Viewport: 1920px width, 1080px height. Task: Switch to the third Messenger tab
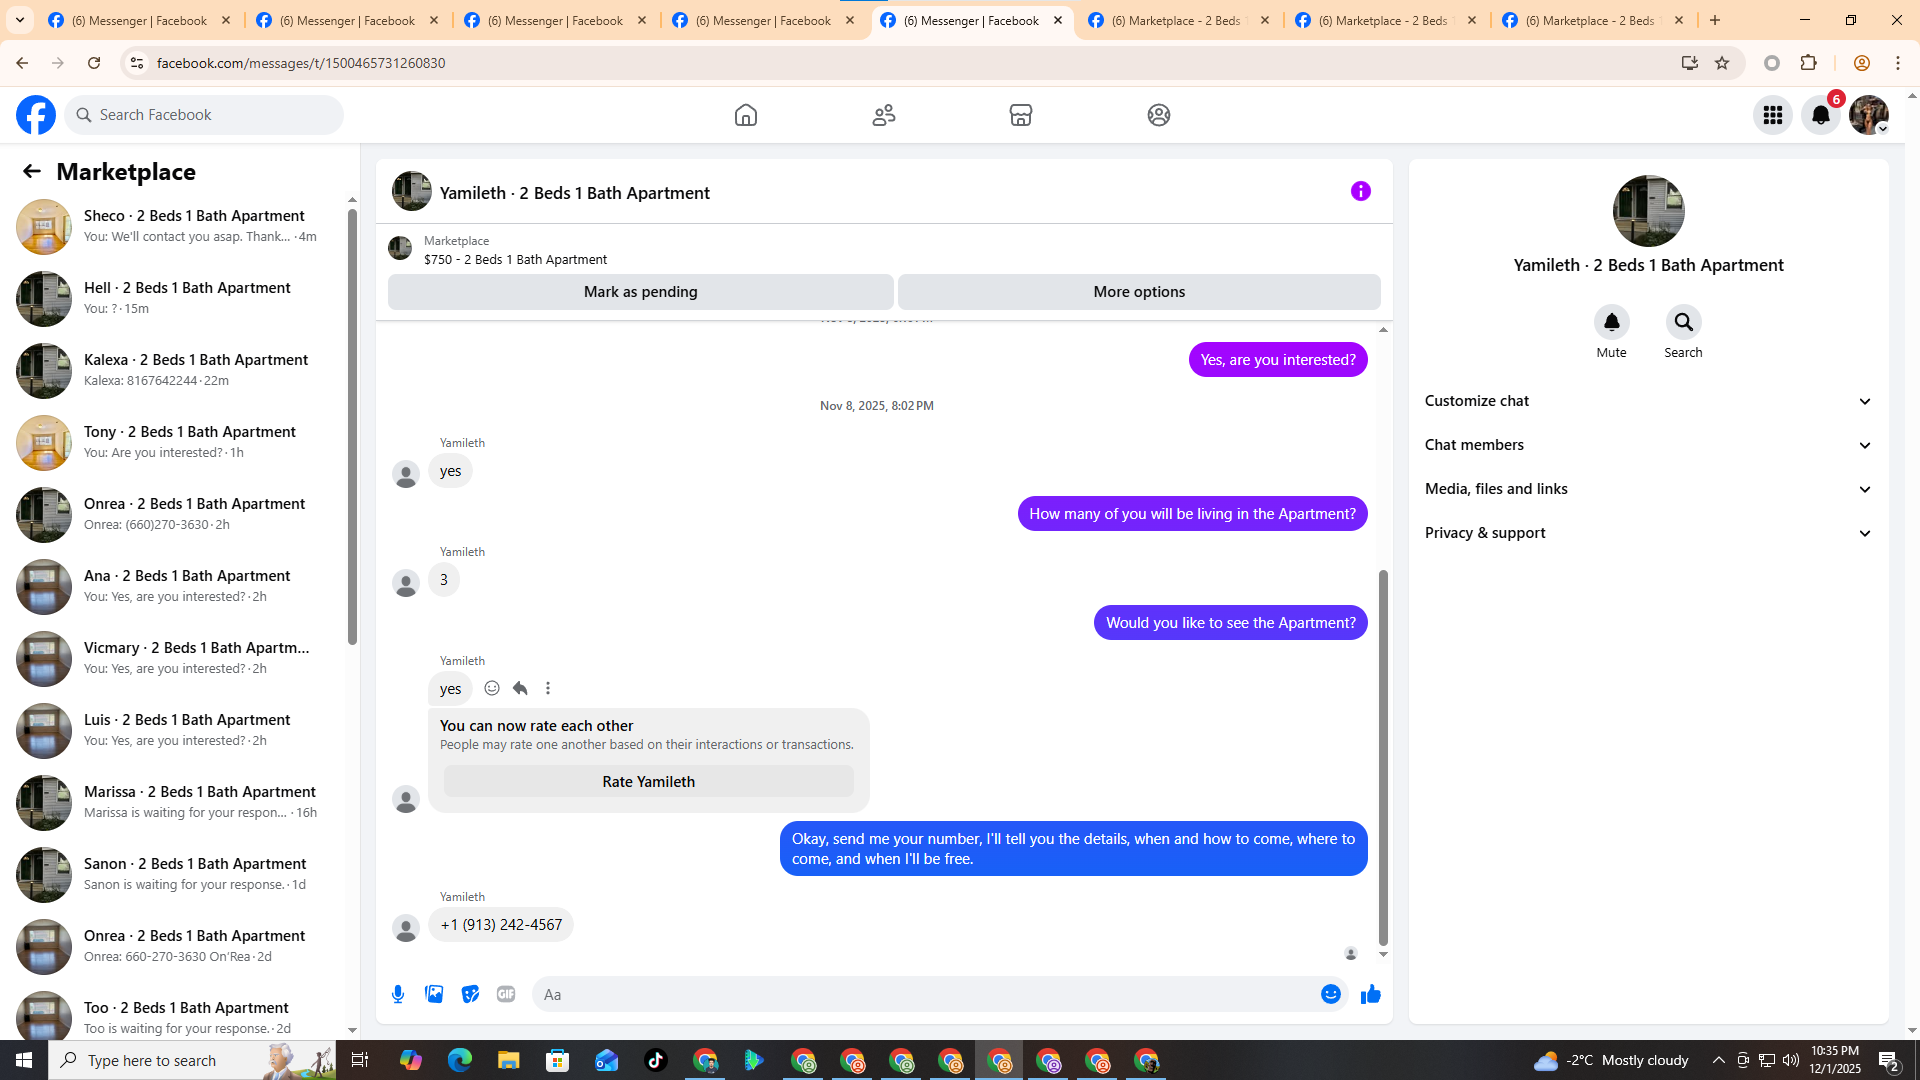pyautogui.click(x=556, y=20)
